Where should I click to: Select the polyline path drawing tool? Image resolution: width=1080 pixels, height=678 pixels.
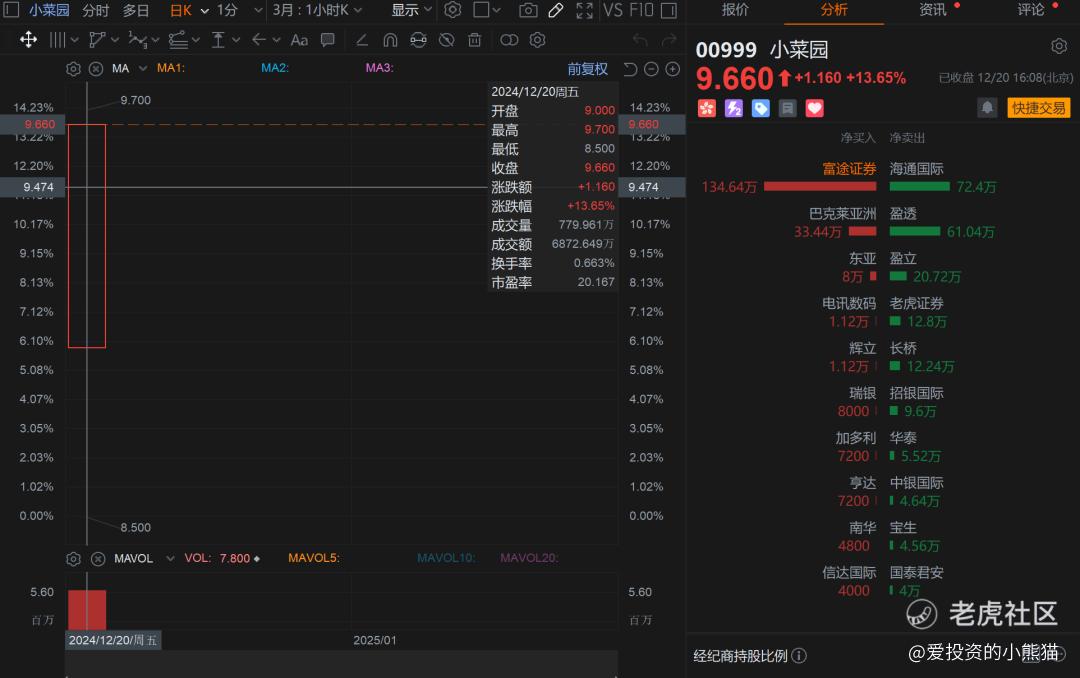pos(98,40)
